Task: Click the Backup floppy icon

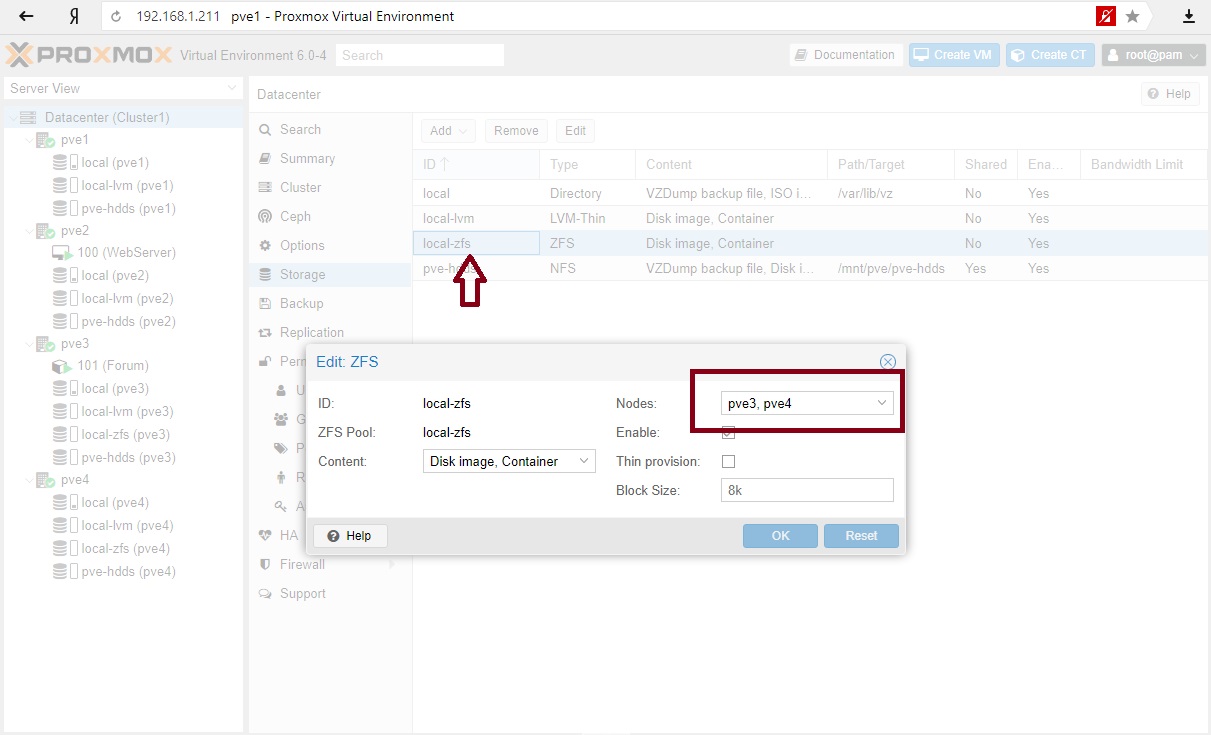Action: click(x=265, y=304)
